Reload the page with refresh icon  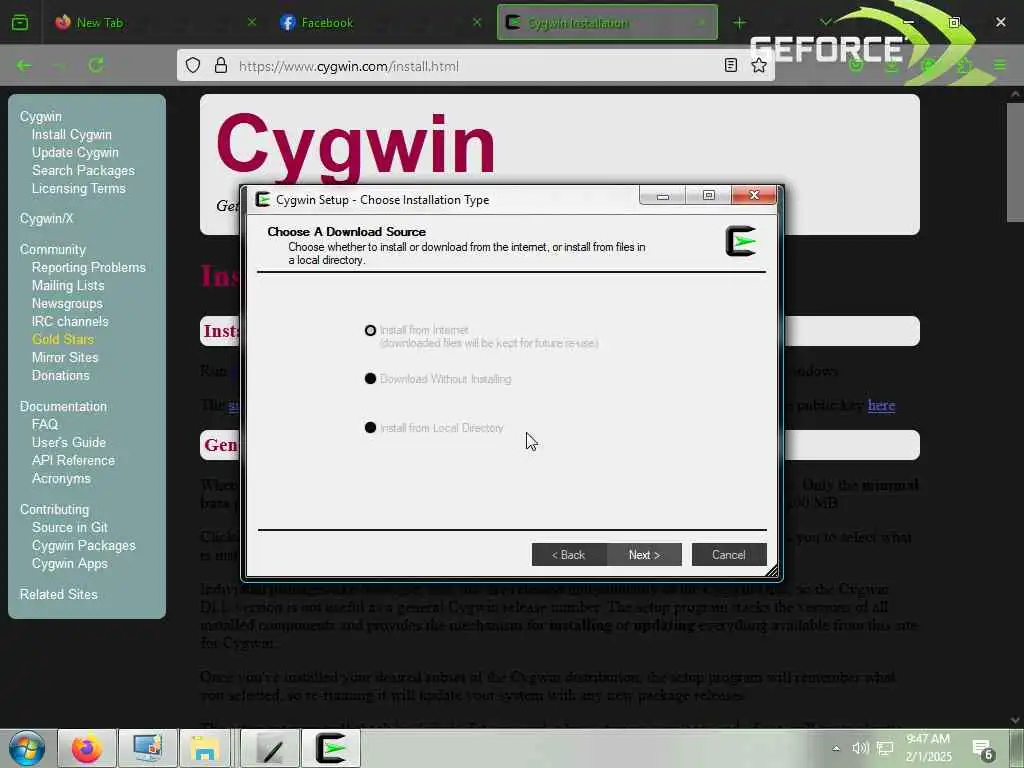96,65
